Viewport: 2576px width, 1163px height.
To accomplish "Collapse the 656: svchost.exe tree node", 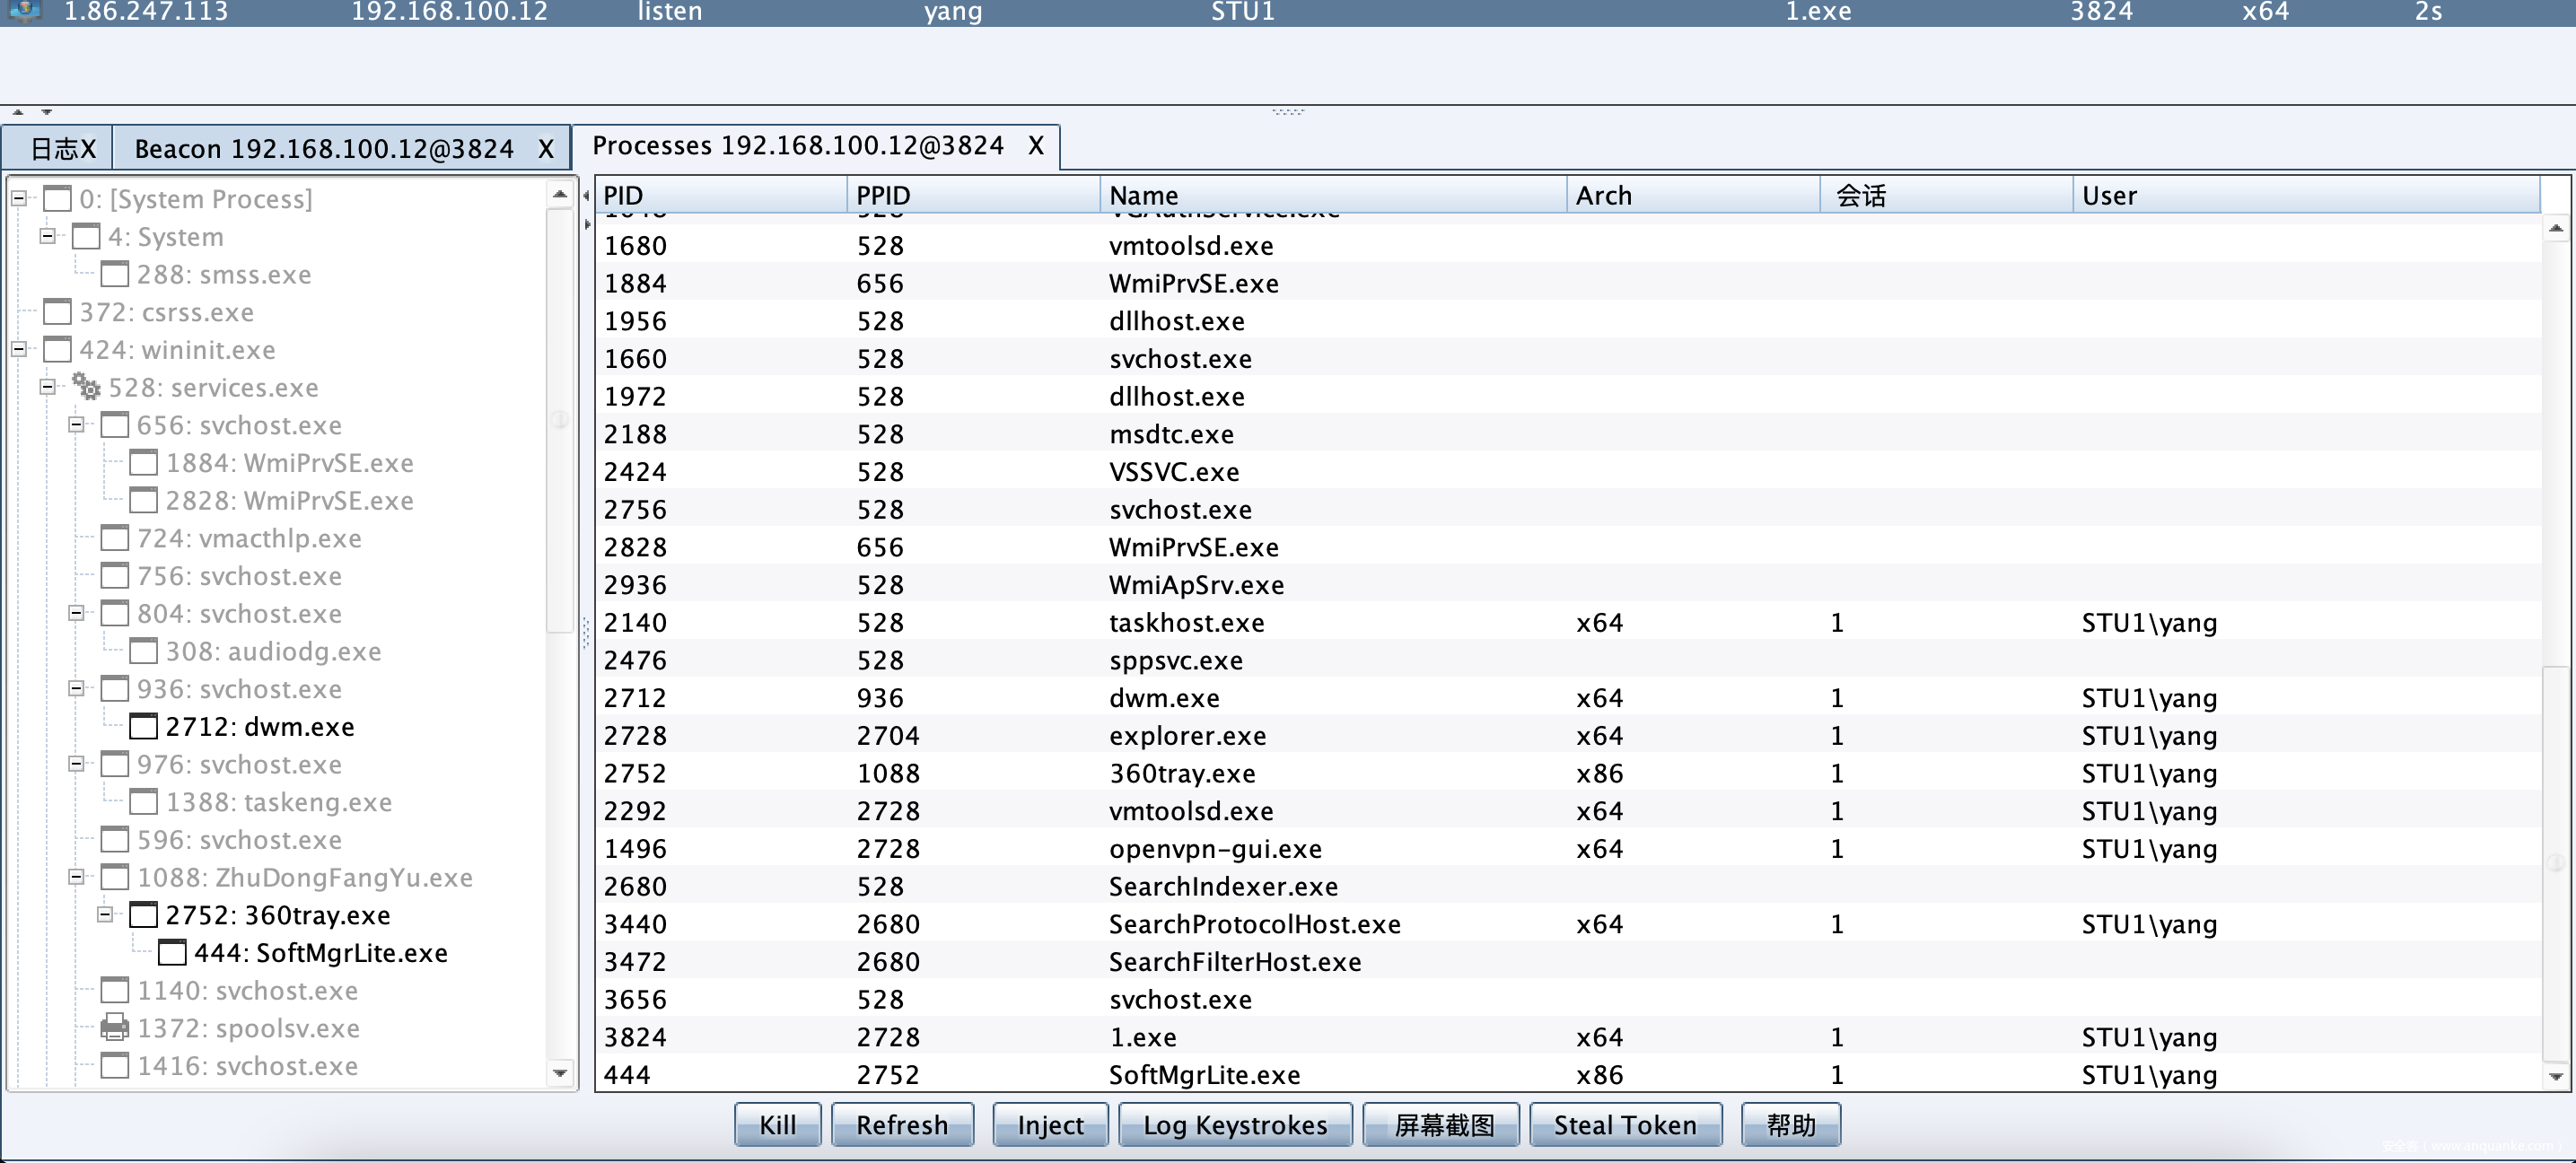I will [x=76, y=425].
